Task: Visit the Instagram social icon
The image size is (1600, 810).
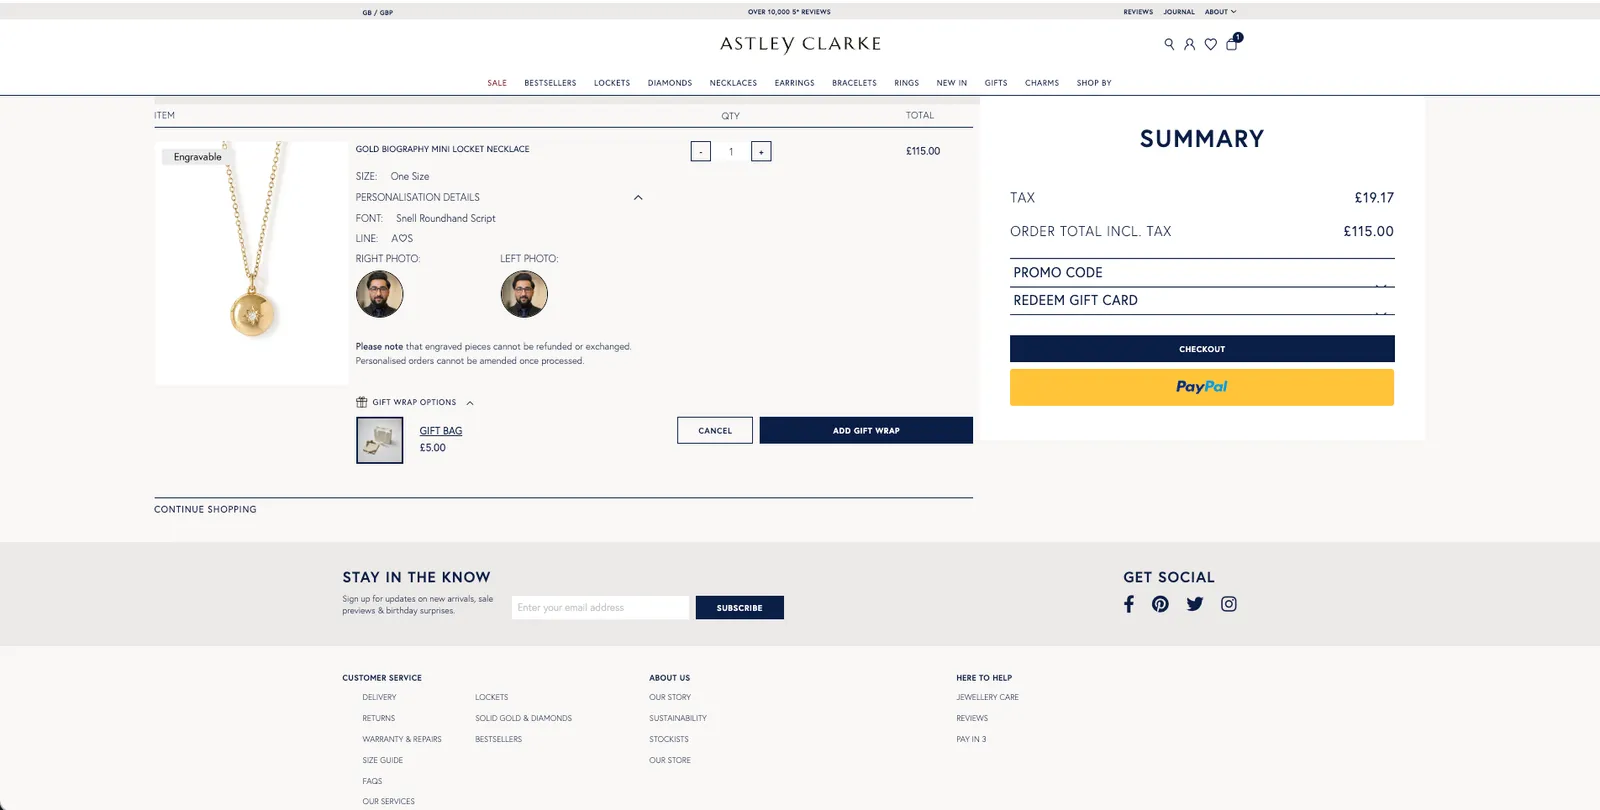Action: 1229,604
